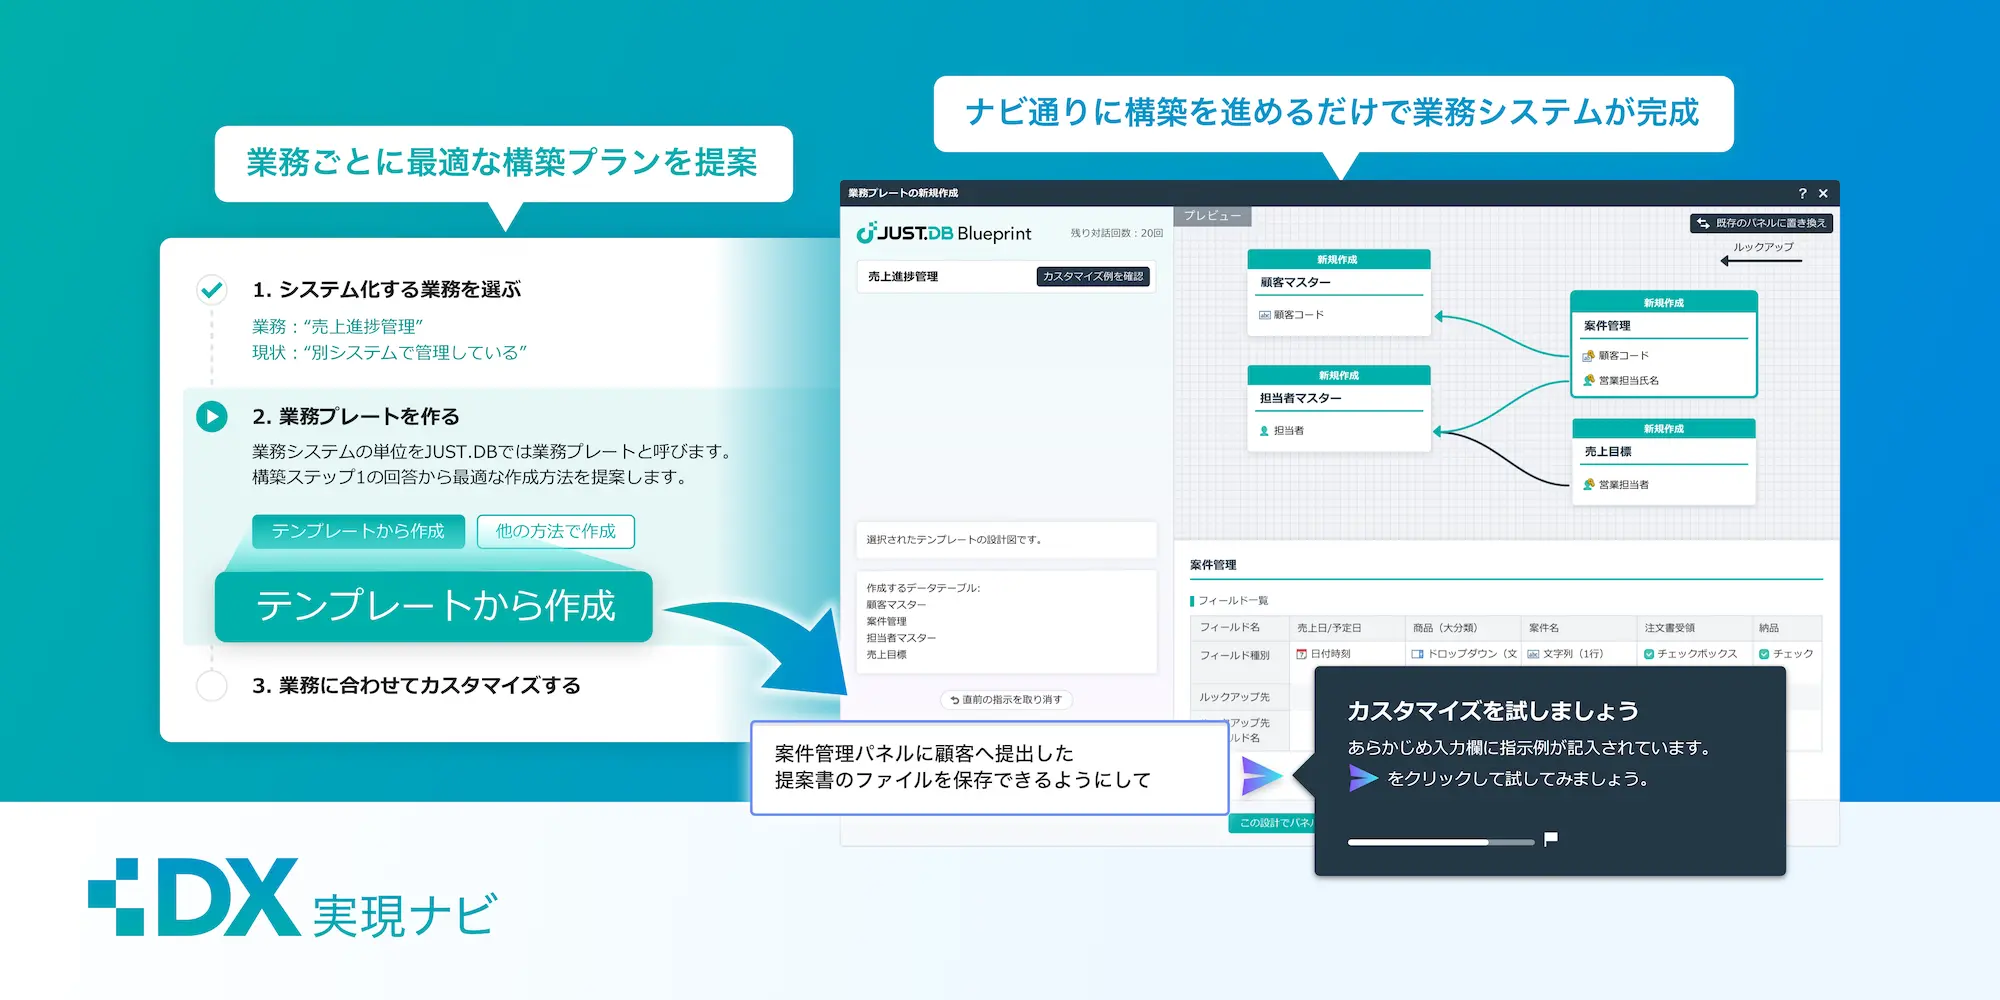Toggle the 納品 checkbox
Viewport: 2000px width, 1000px height.
(x=1765, y=652)
